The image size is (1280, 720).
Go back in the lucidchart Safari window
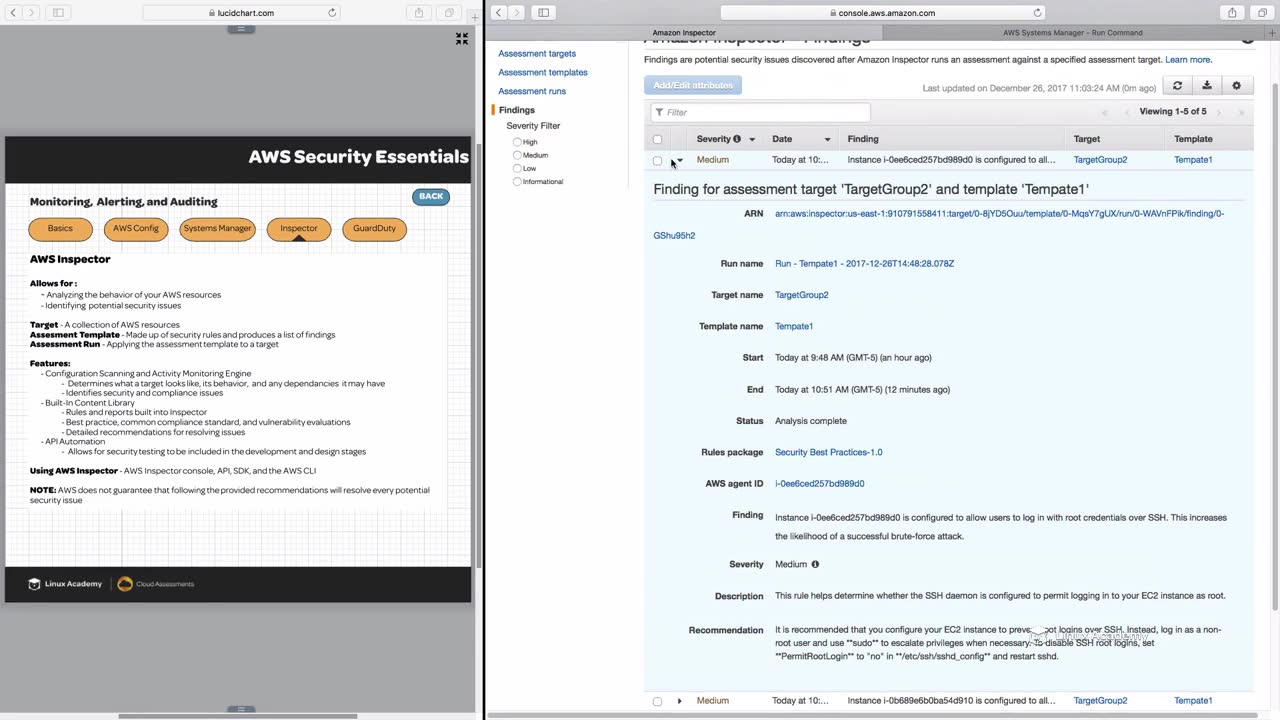tap(11, 12)
